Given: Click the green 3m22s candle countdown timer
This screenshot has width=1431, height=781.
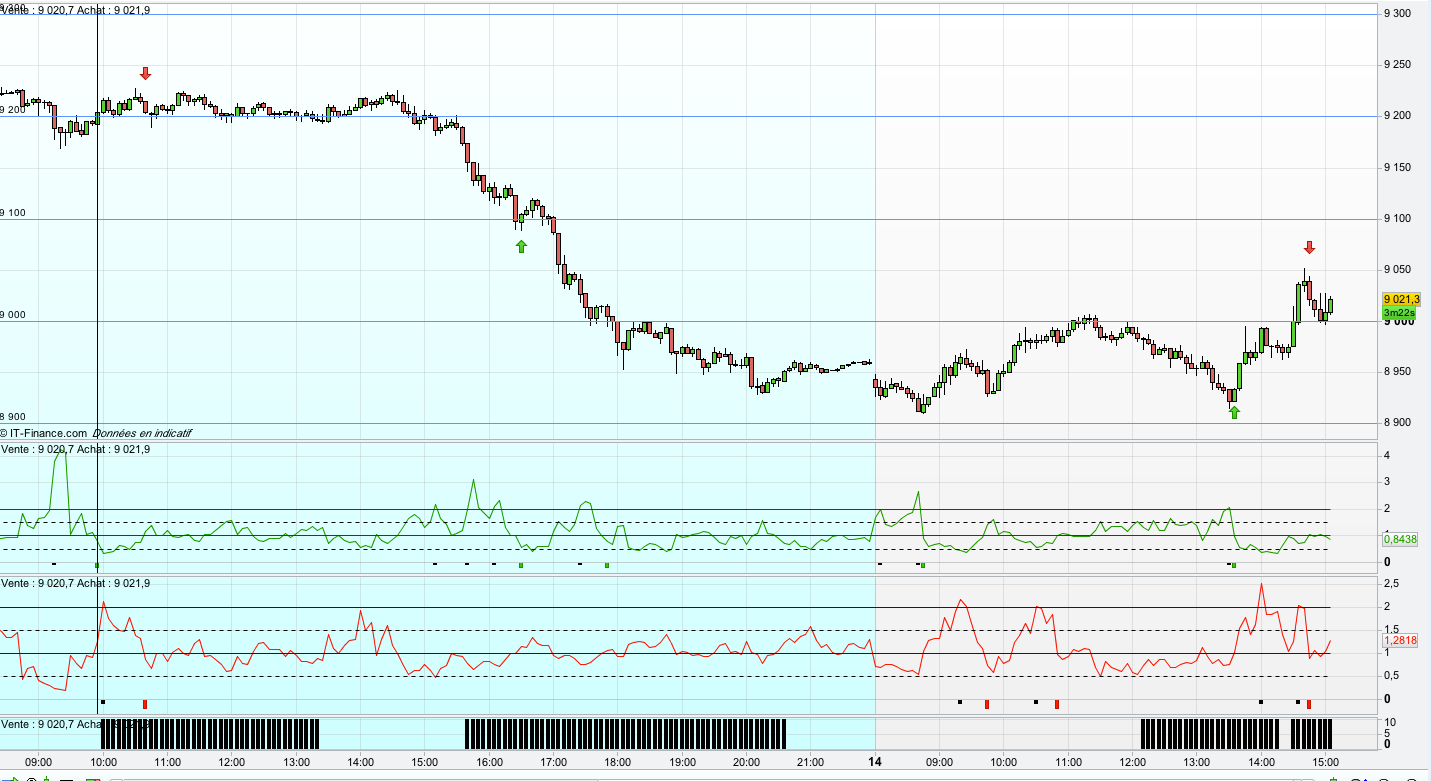Looking at the screenshot, I should click(1398, 313).
